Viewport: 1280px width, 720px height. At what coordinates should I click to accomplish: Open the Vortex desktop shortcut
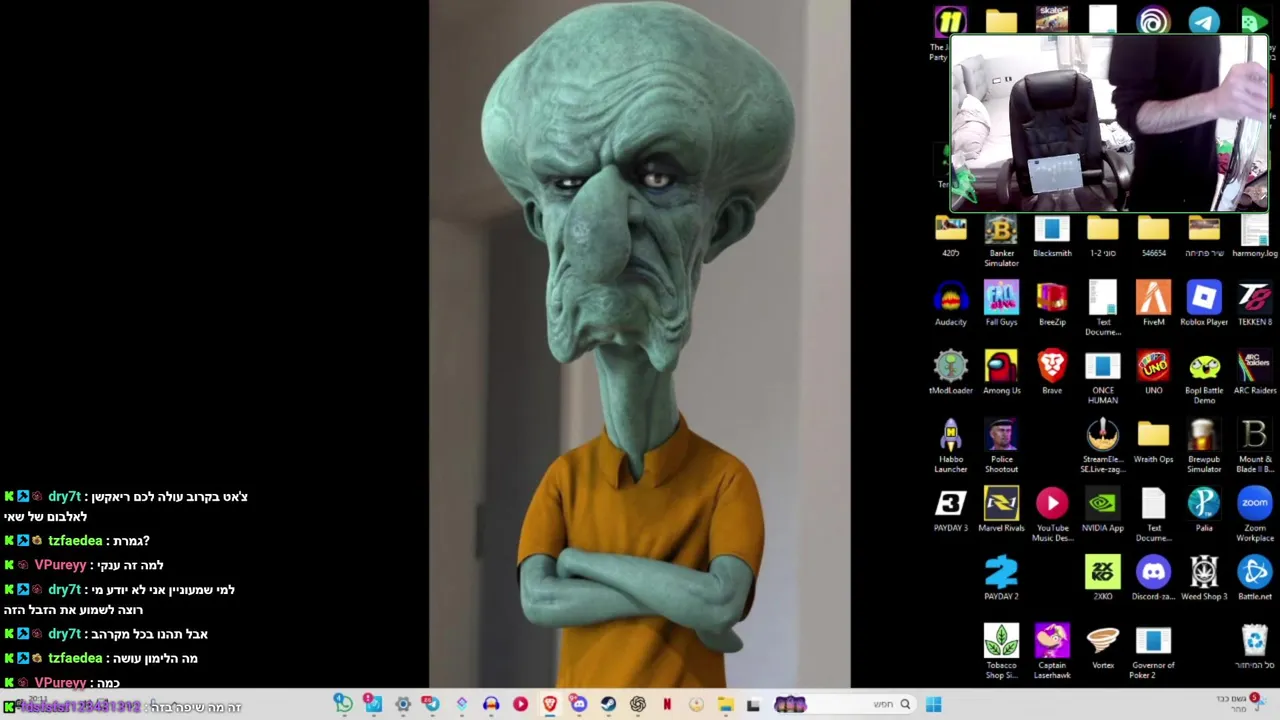[1103, 647]
